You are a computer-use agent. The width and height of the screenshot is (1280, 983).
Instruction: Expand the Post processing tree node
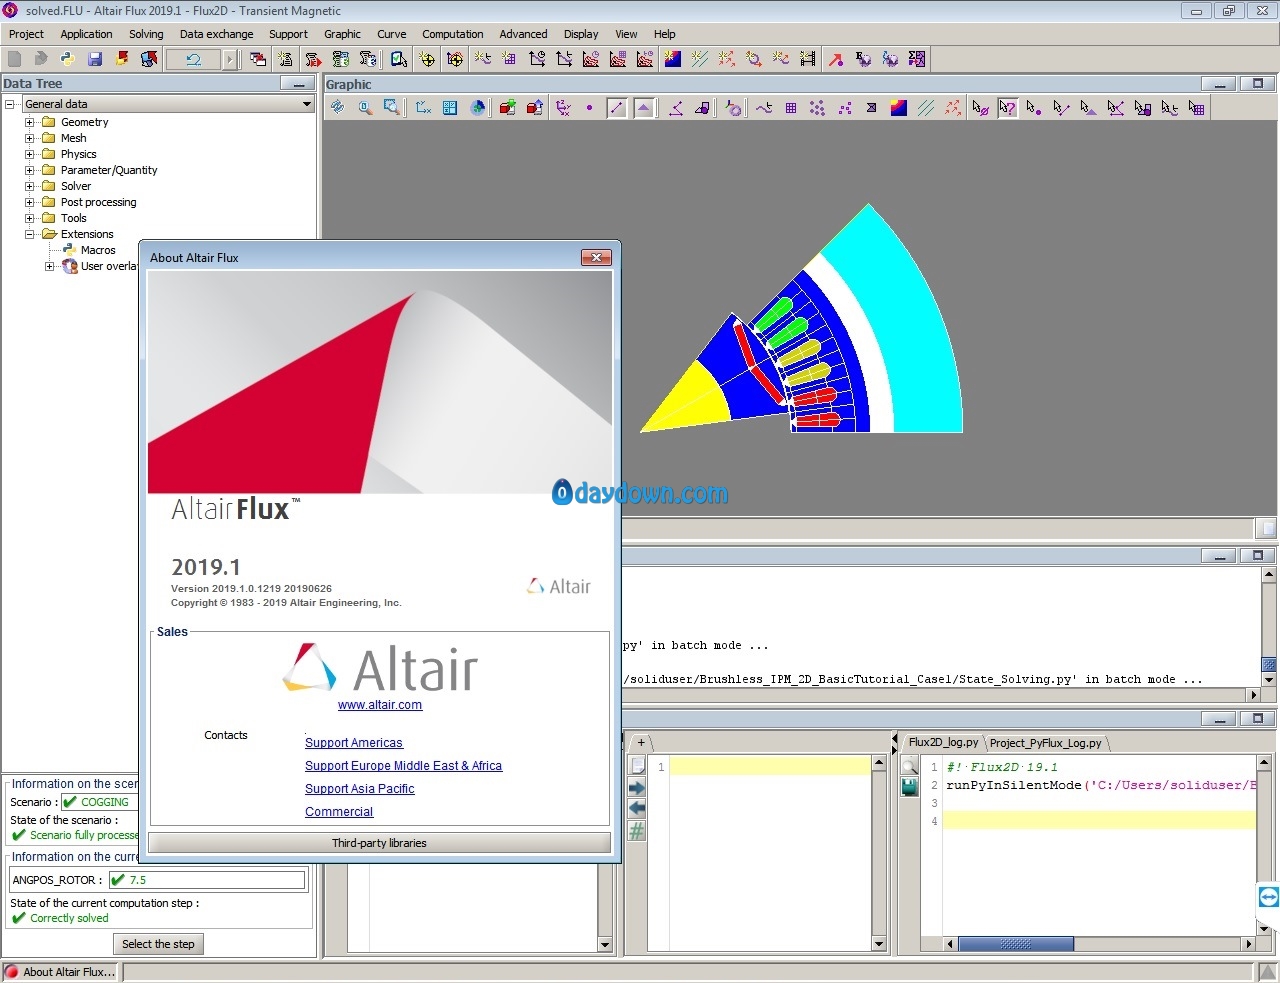coord(30,202)
